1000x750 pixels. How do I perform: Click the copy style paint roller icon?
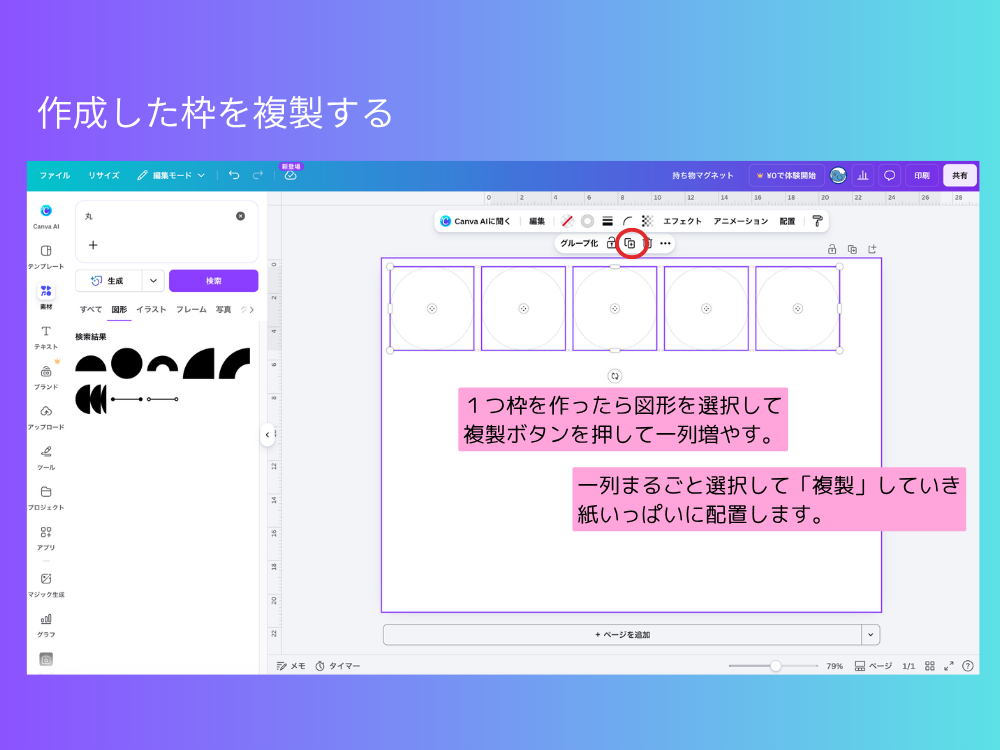pos(818,221)
